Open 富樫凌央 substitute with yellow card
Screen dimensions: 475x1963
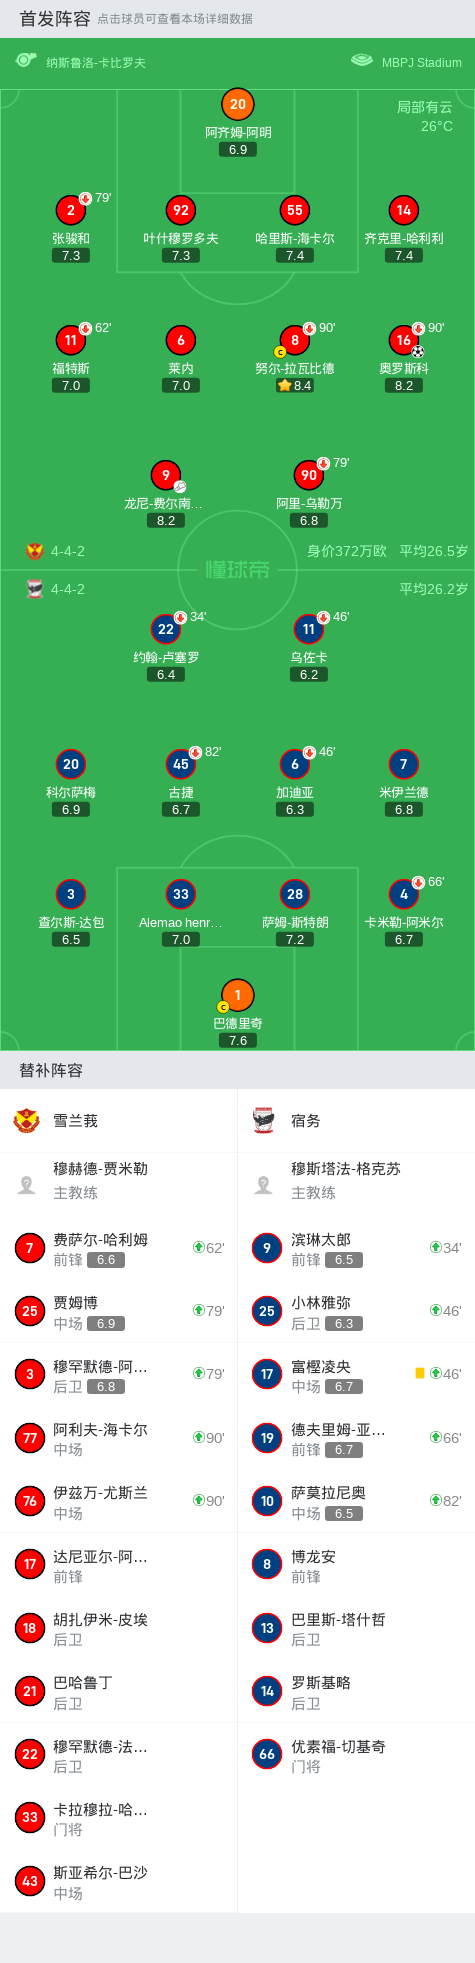tap(356, 1375)
